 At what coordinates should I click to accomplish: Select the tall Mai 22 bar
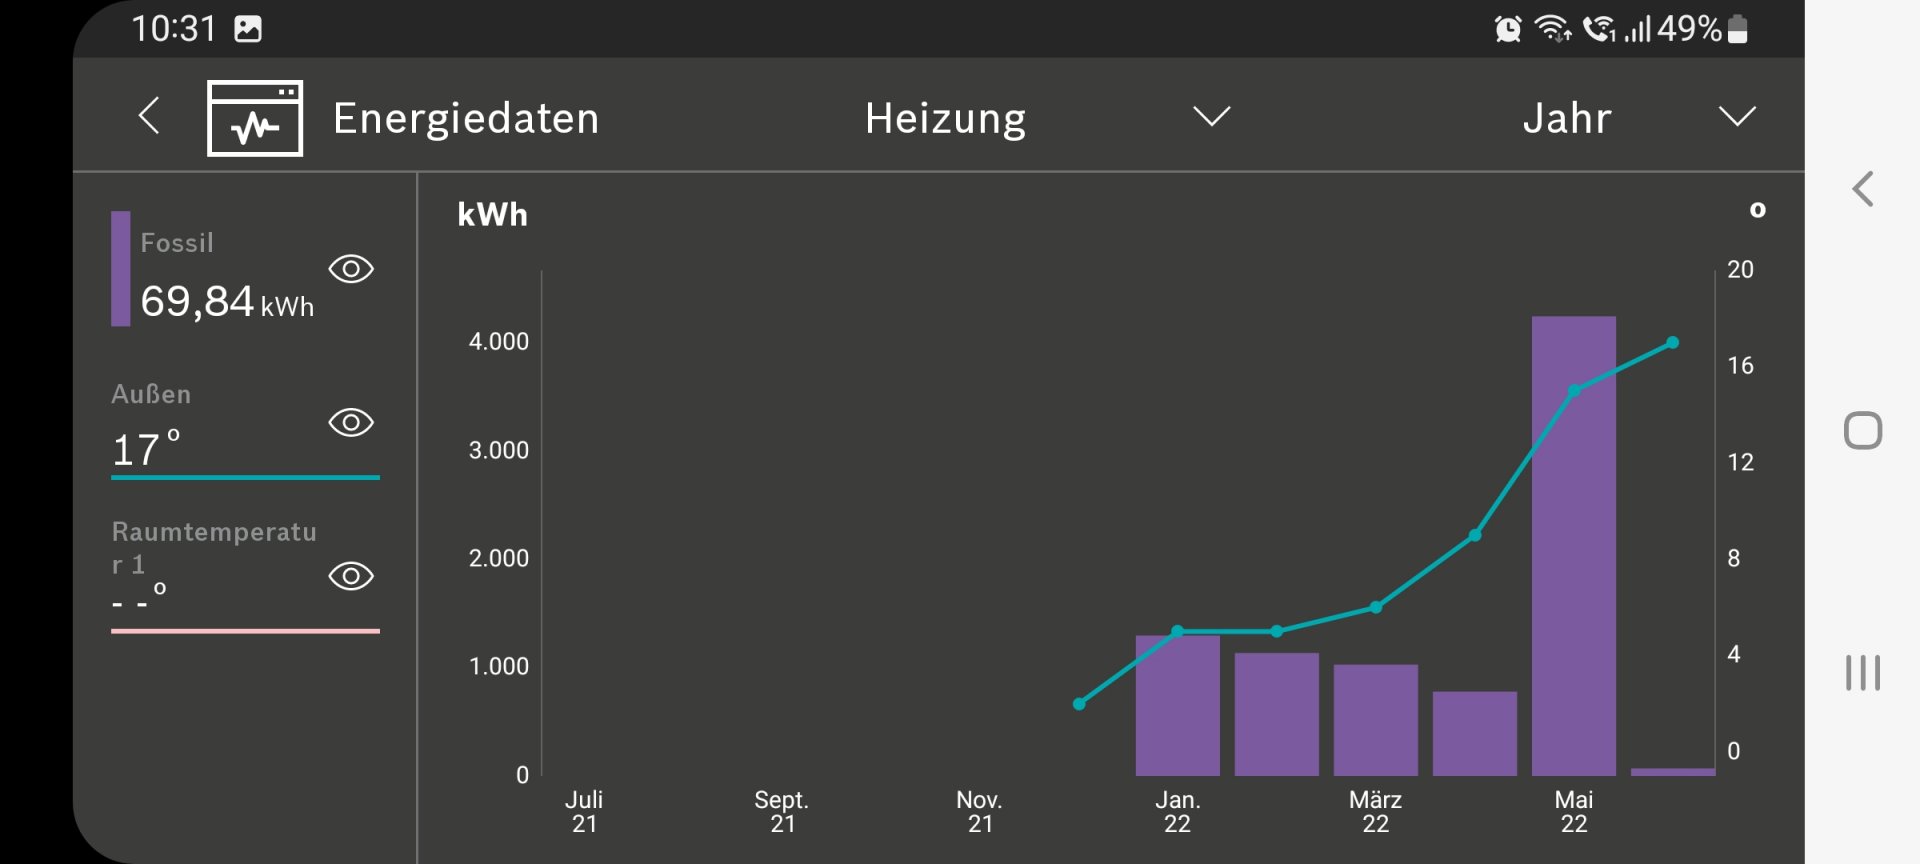[x=1573, y=545]
